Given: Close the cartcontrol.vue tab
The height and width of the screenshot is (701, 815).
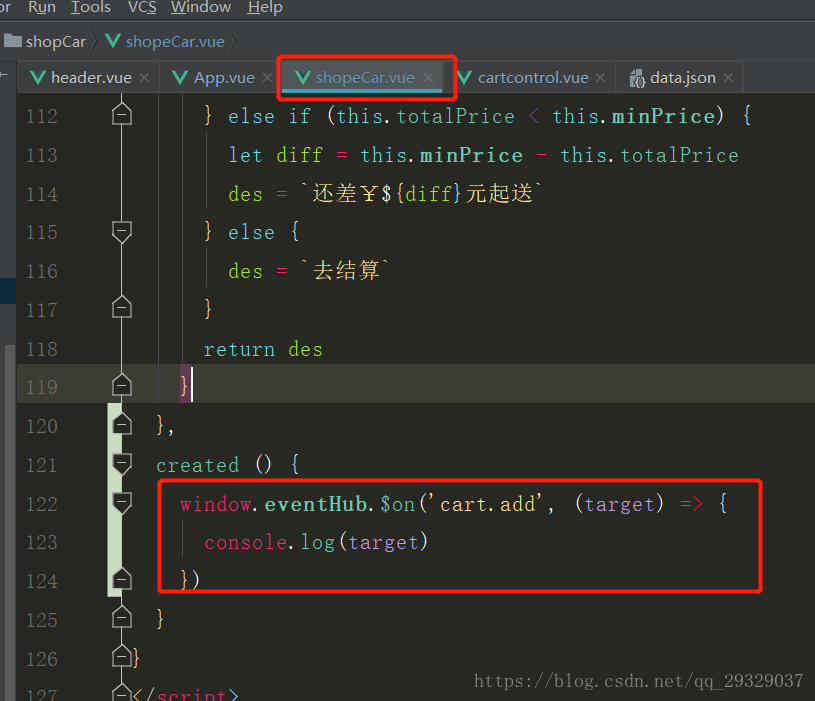Looking at the screenshot, I should 600,78.
